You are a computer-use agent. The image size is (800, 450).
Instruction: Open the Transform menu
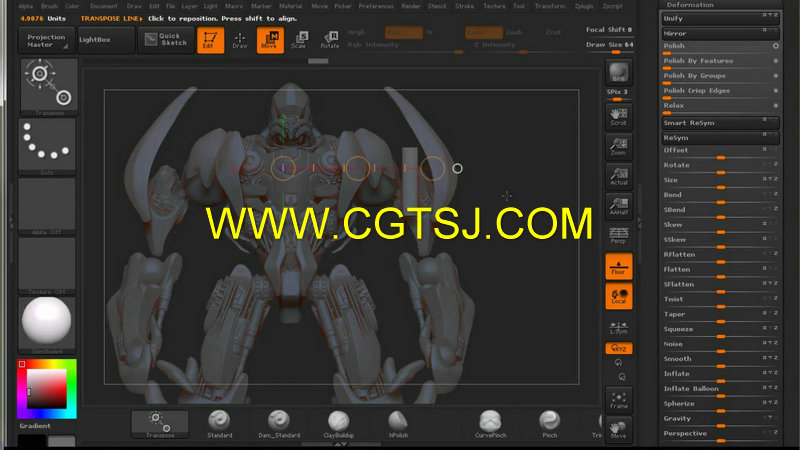(x=549, y=6)
